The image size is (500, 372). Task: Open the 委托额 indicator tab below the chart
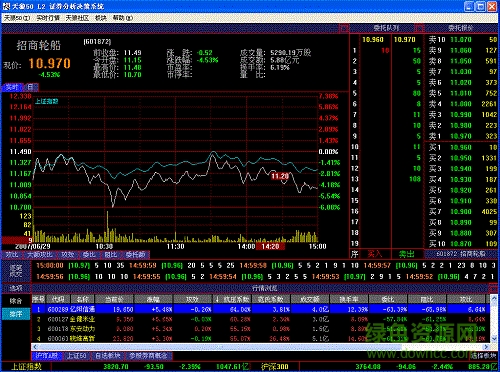click(135, 255)
